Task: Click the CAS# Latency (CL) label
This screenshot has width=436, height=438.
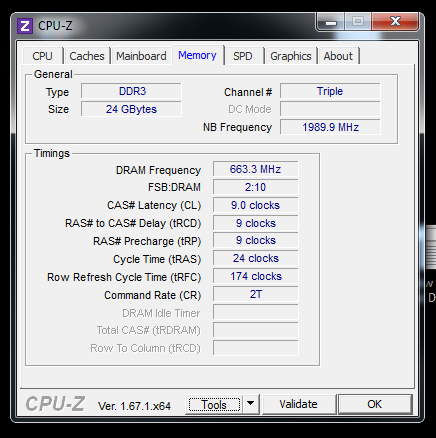Action: coord(154,205)
